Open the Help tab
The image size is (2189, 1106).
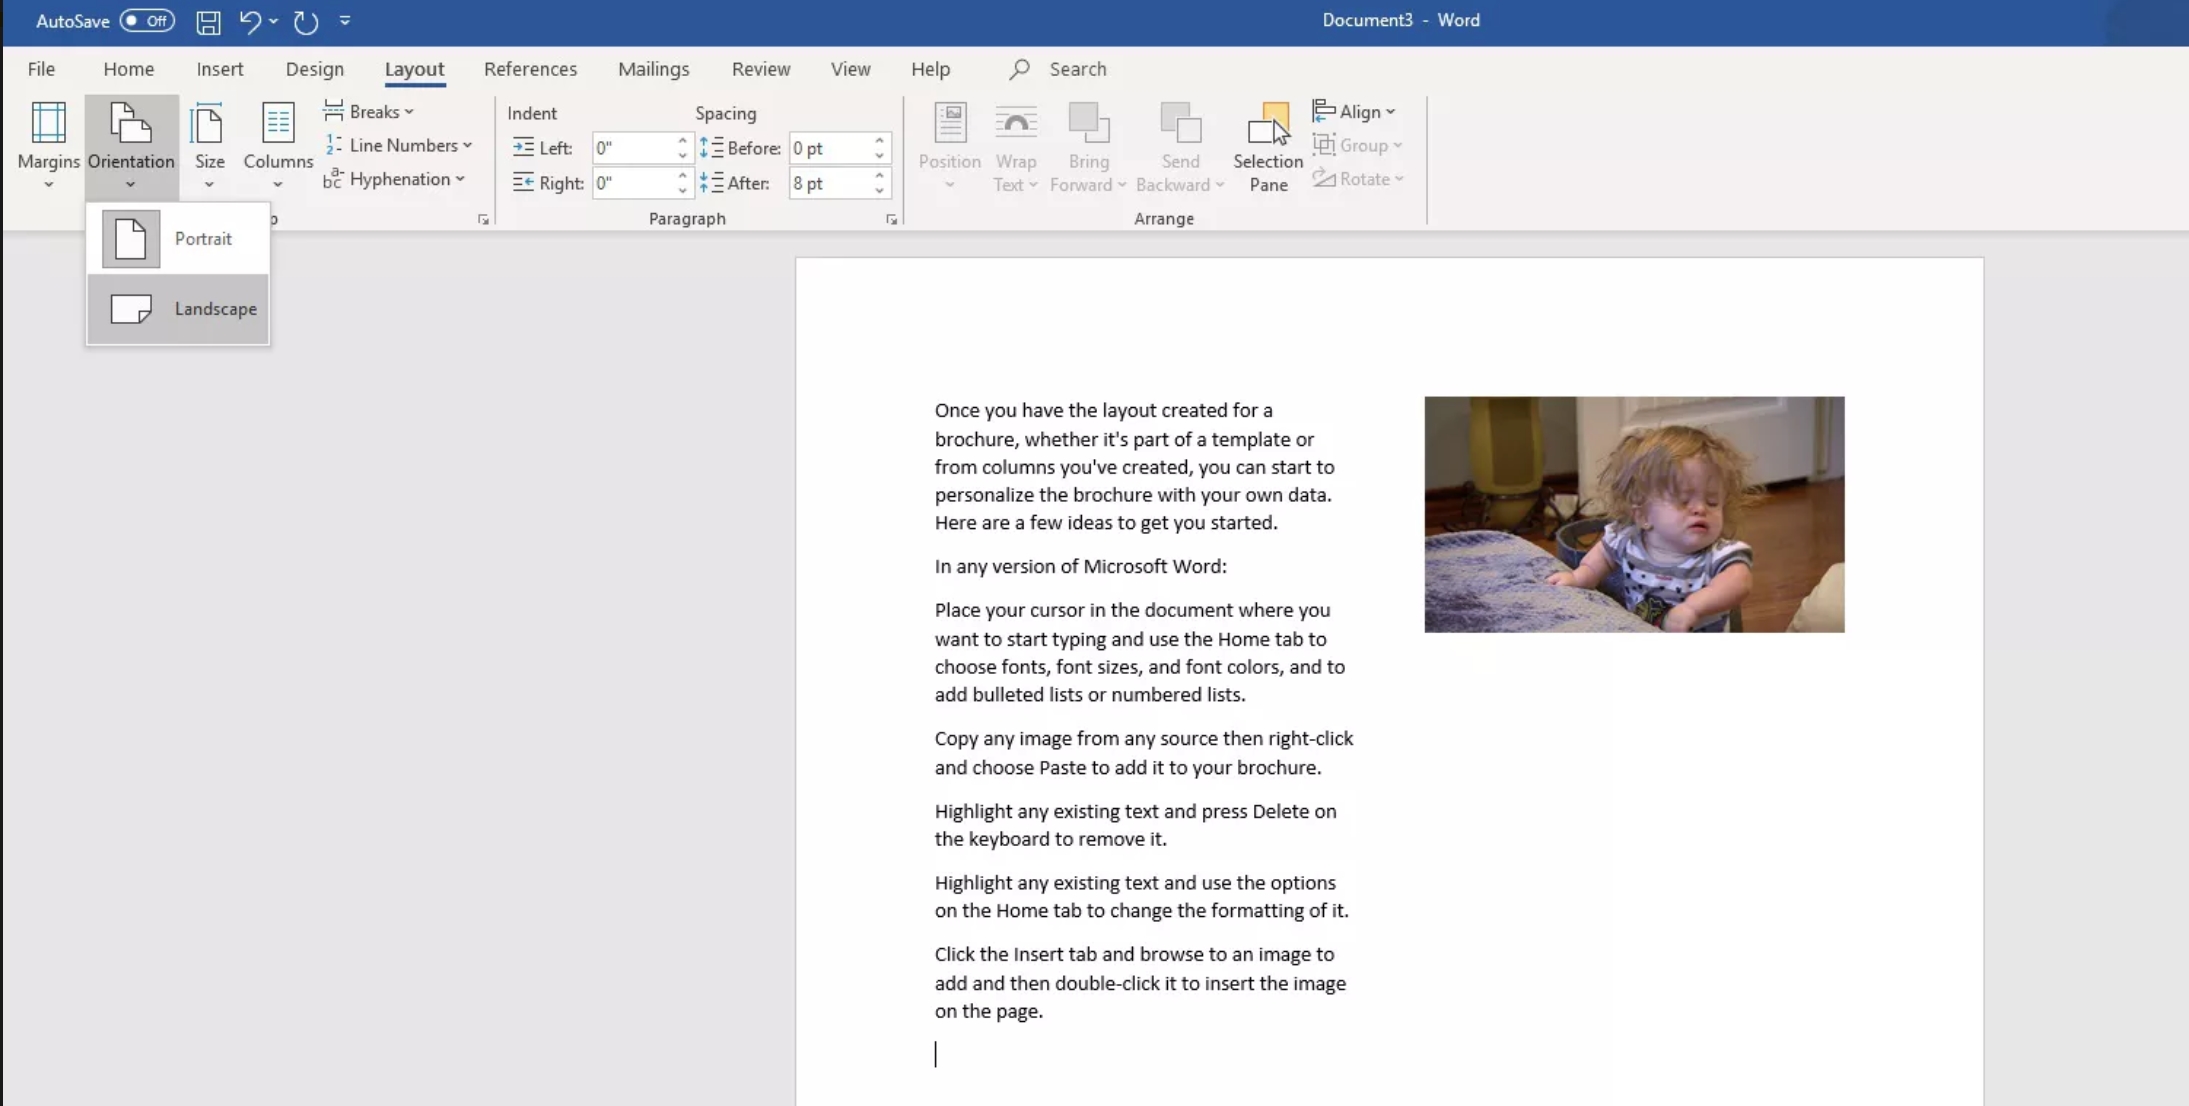930,69
